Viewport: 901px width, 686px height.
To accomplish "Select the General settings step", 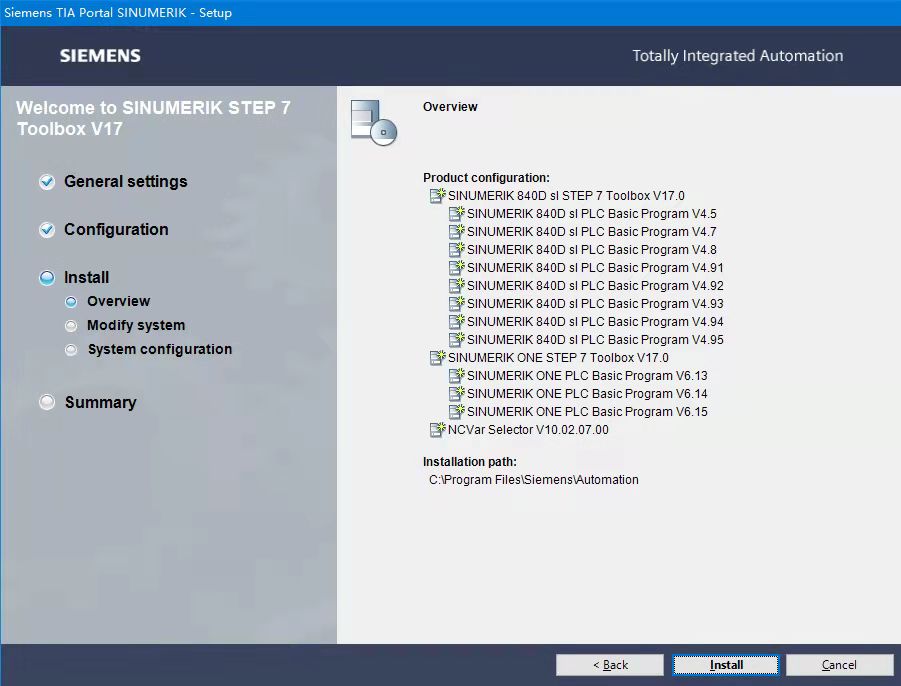I will click(125, 182).
